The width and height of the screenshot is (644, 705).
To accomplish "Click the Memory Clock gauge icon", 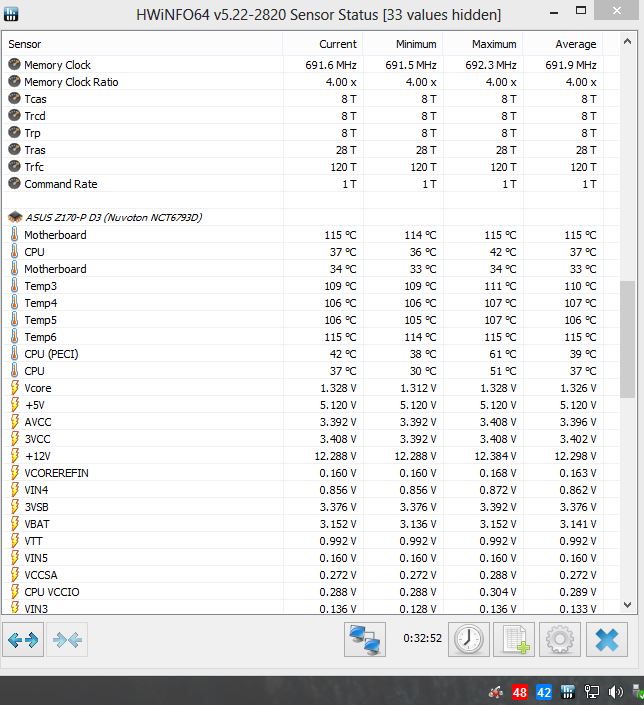I will coord(14,64).
